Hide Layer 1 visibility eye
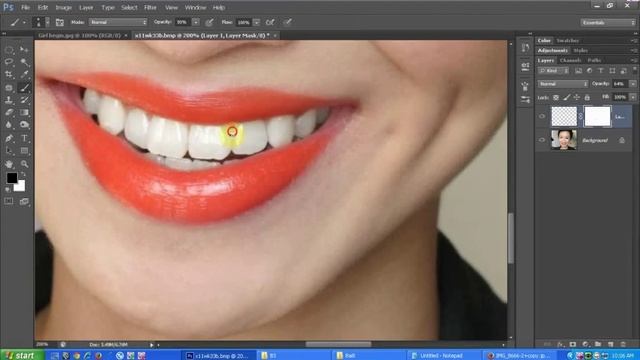 542,116
